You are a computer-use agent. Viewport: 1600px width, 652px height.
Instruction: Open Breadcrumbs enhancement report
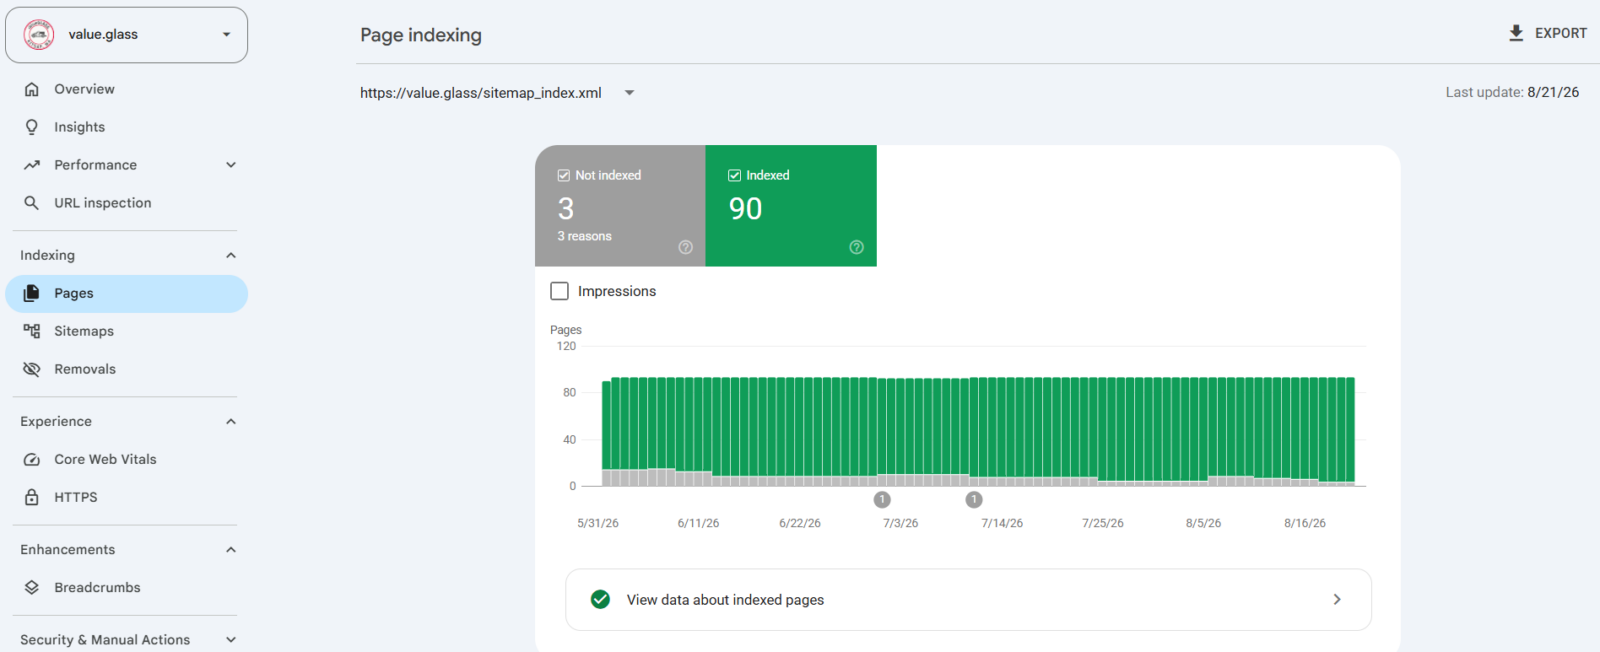(x=126, y=587)
